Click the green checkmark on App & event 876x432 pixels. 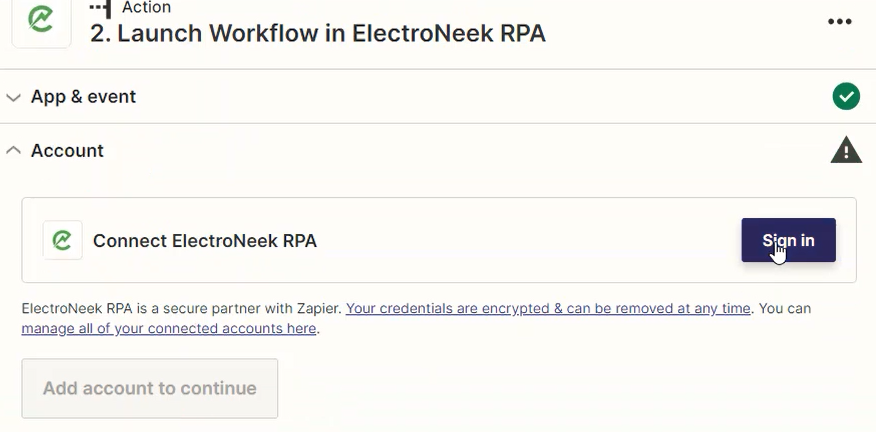click(x=846, y=96)
